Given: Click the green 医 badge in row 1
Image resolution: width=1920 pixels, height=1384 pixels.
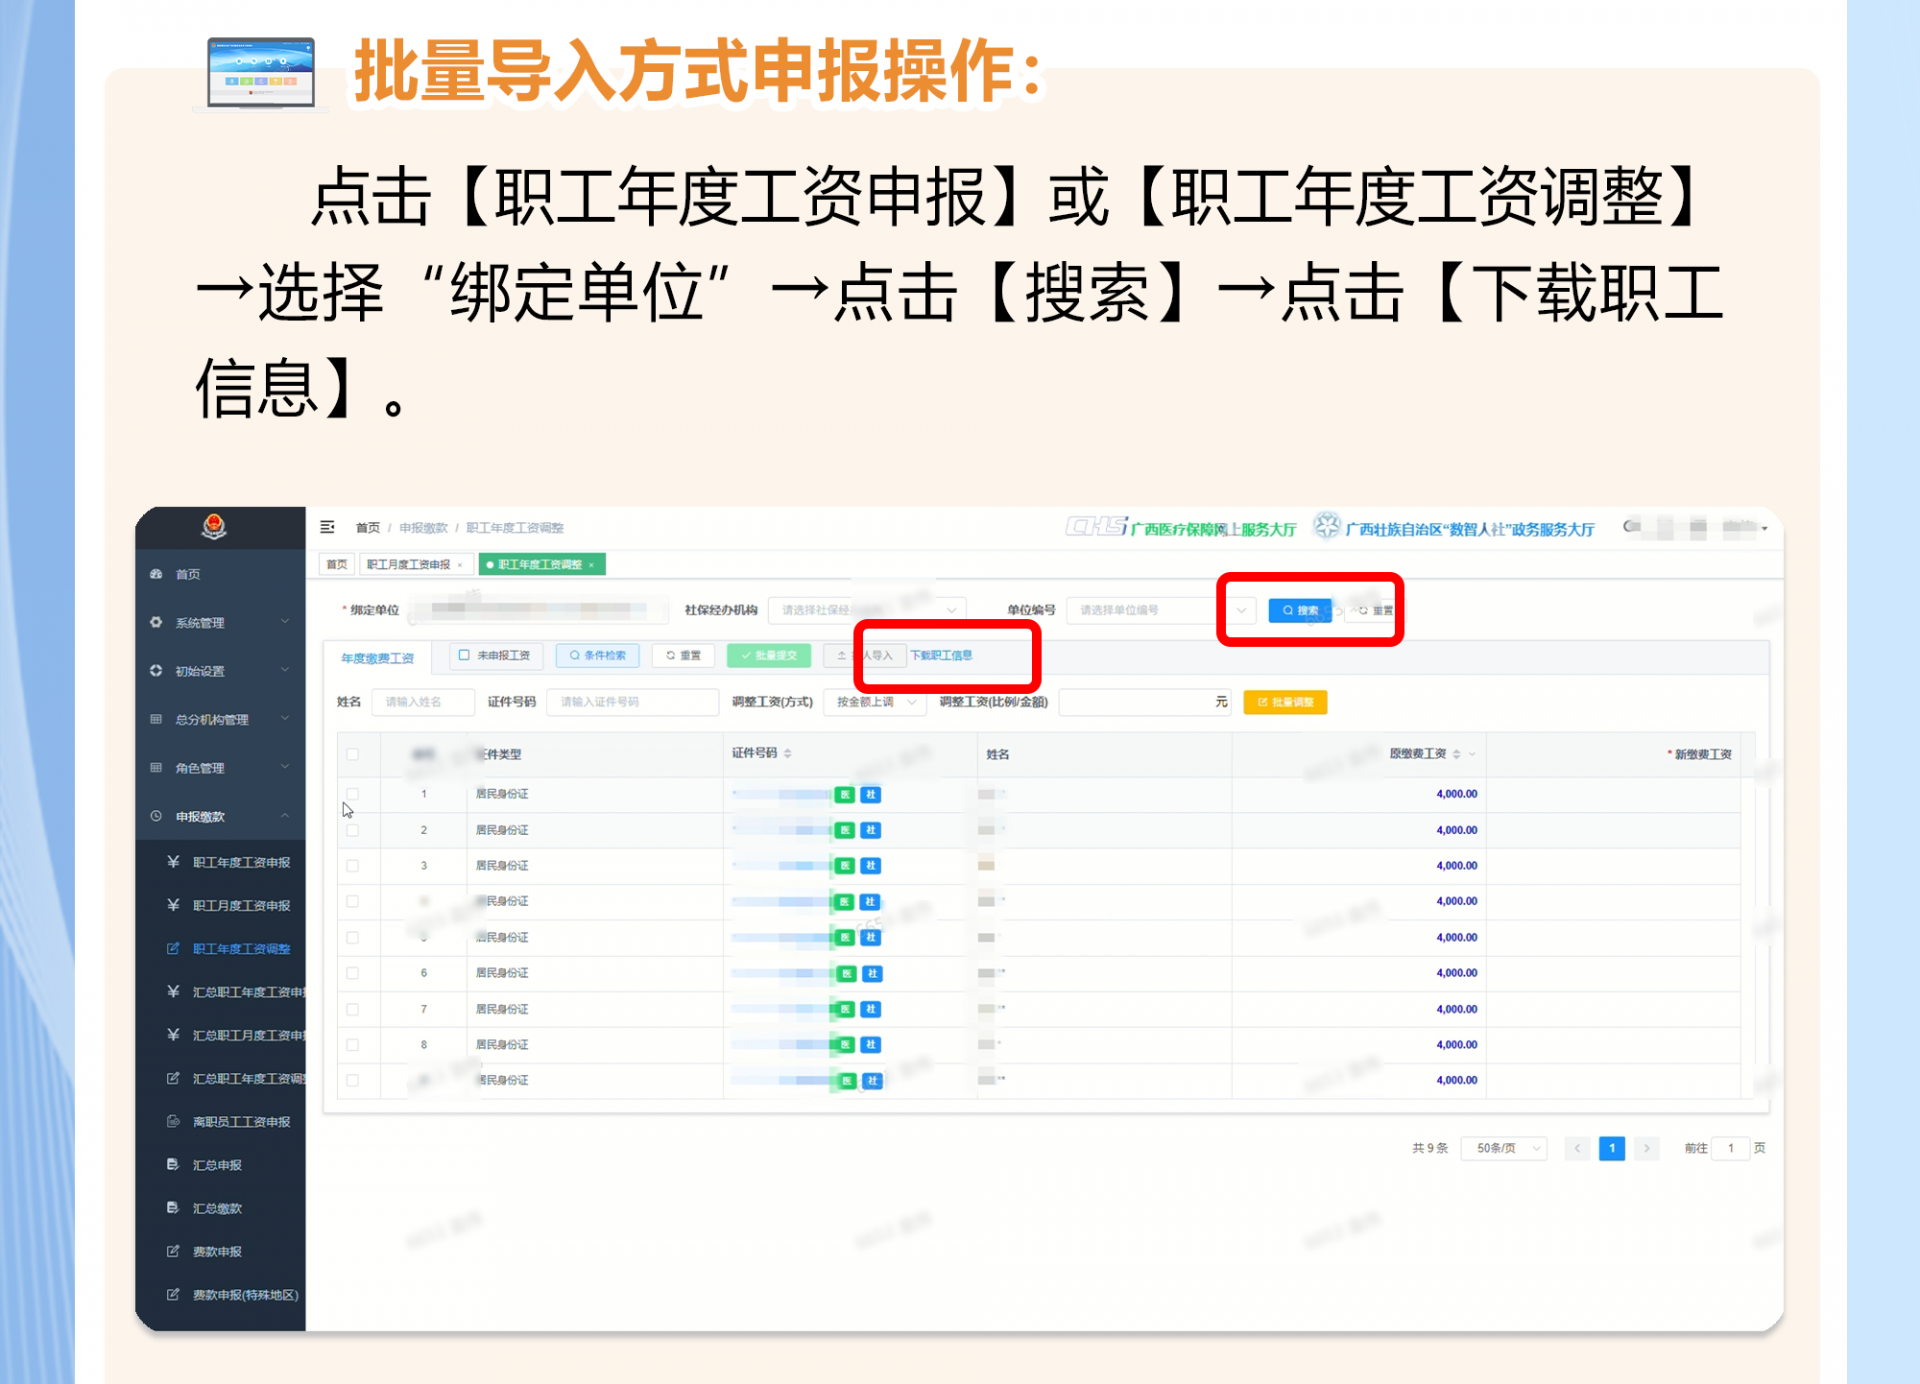Looking at the screenshot, I should [845, 795].
